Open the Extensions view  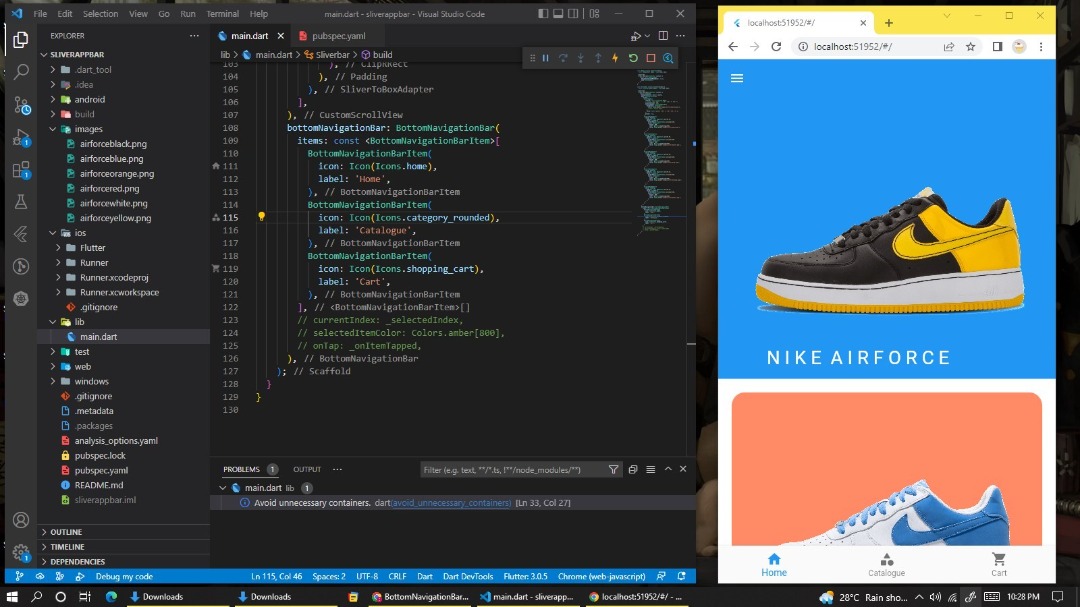[x=21, y=169]
